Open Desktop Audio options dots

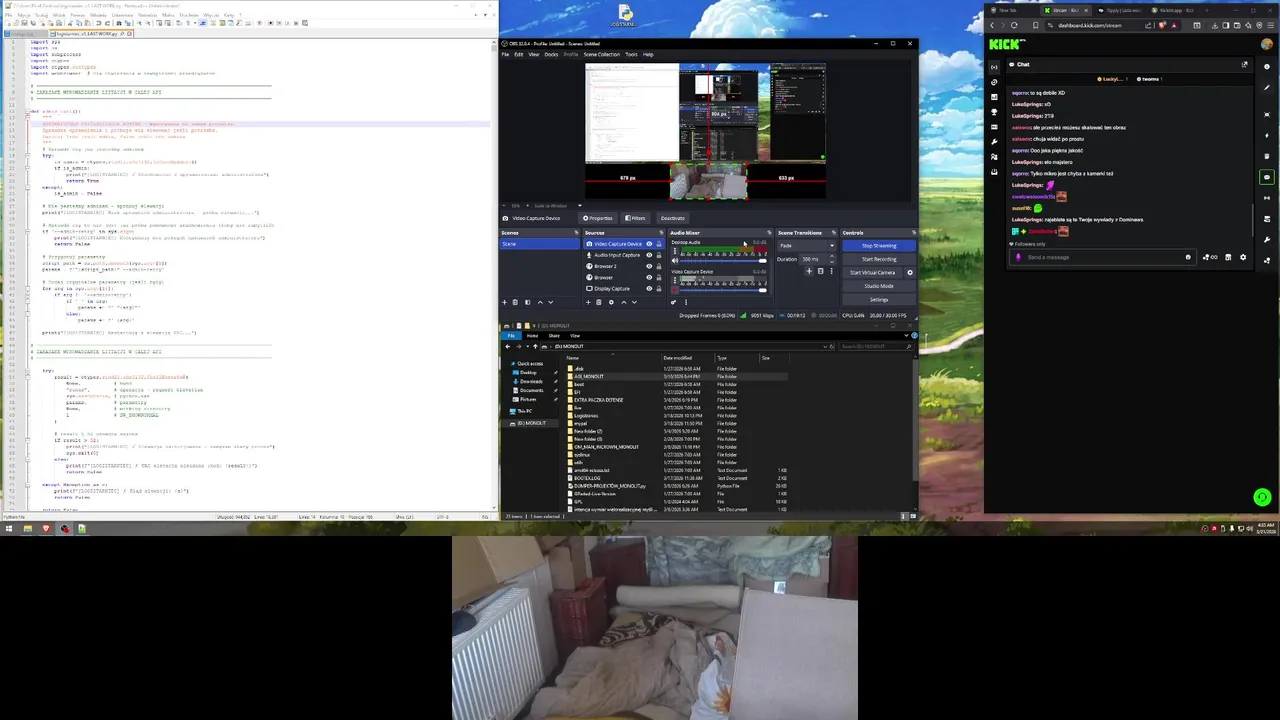[675, 251]
